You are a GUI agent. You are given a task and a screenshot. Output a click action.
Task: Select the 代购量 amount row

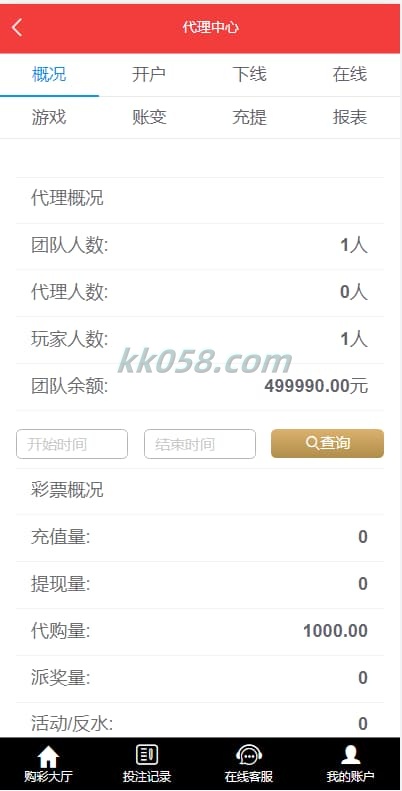pyautogui.click(x=200, y=631)
